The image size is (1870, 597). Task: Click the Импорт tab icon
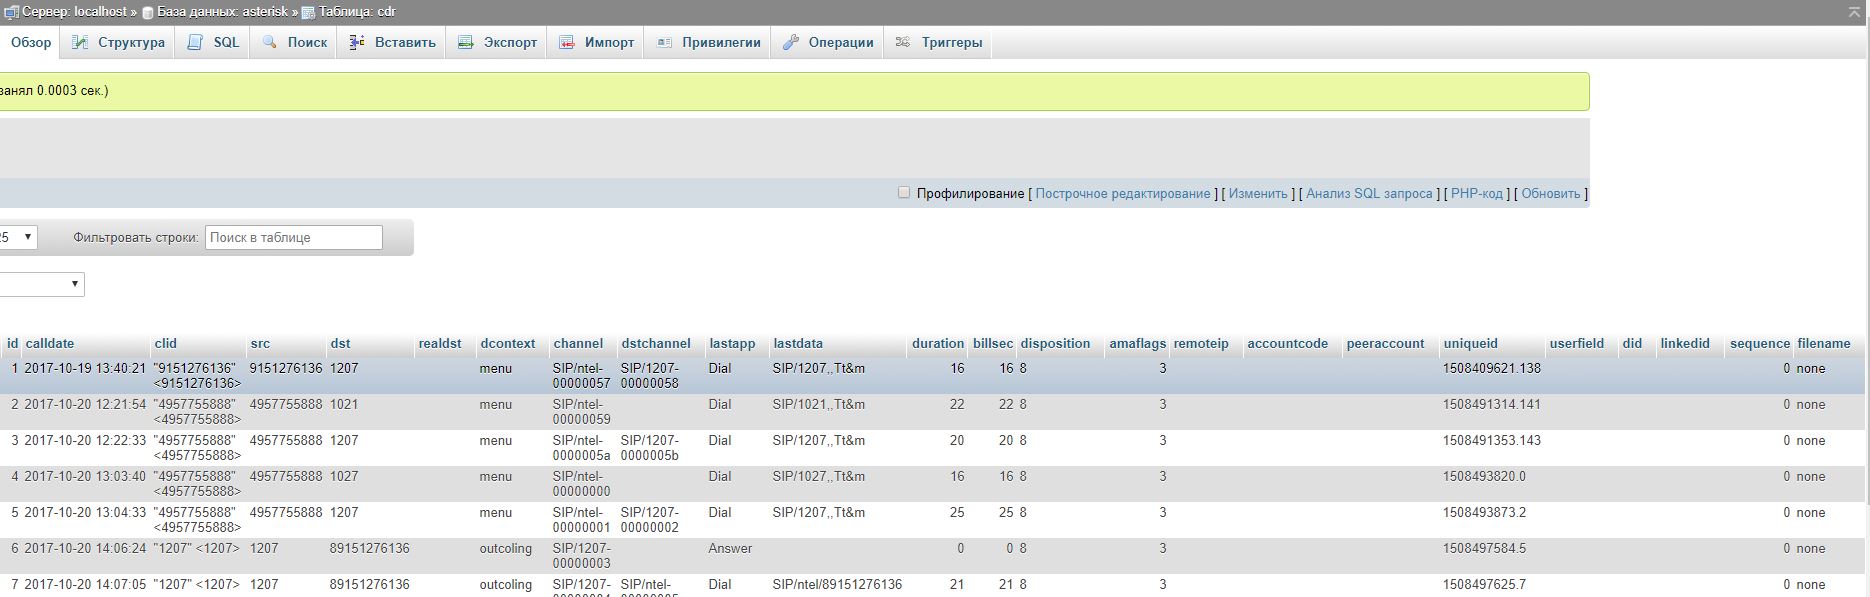567,43
